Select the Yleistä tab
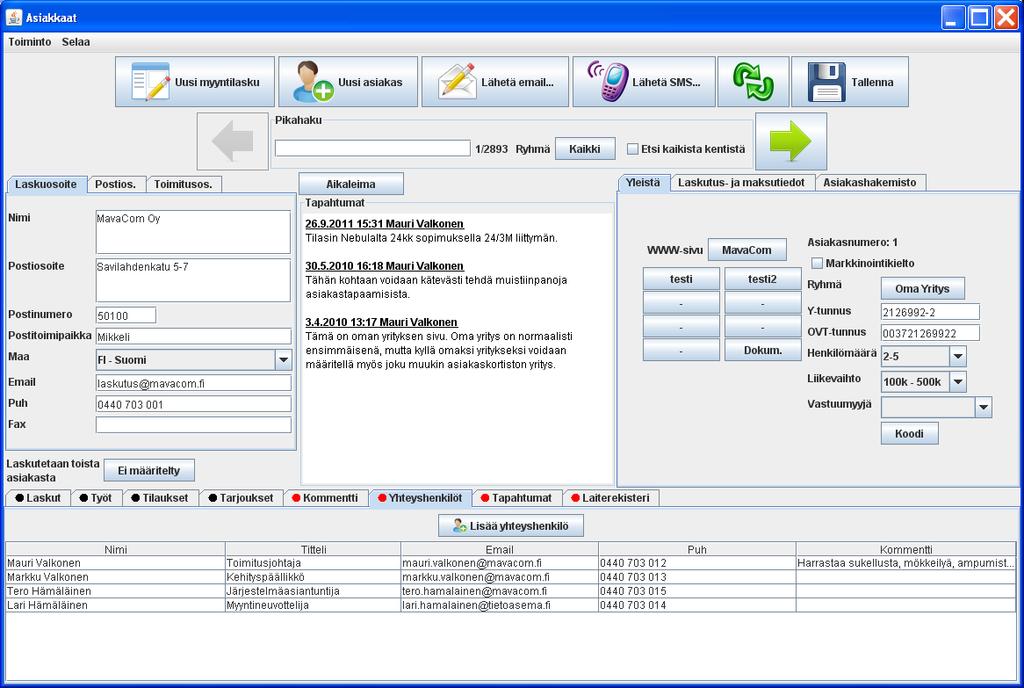 643,183
